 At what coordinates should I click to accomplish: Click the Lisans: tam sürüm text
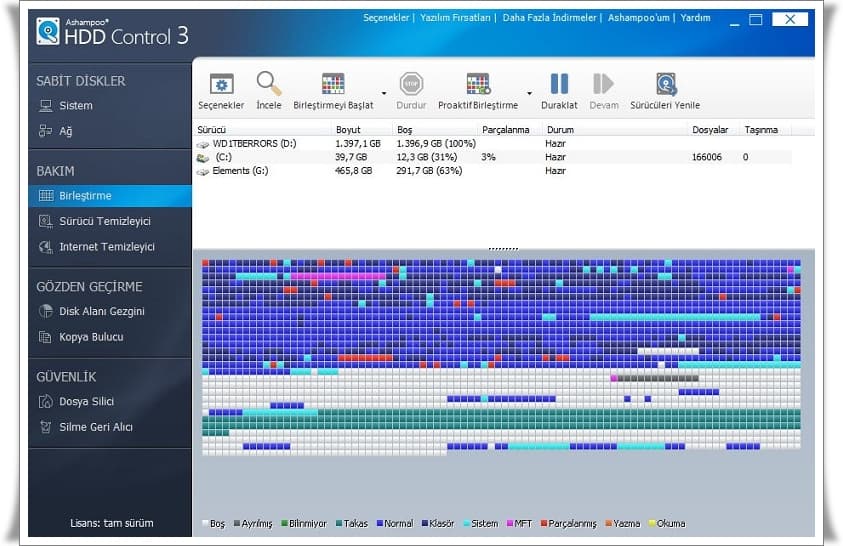[x=112, y=523]
